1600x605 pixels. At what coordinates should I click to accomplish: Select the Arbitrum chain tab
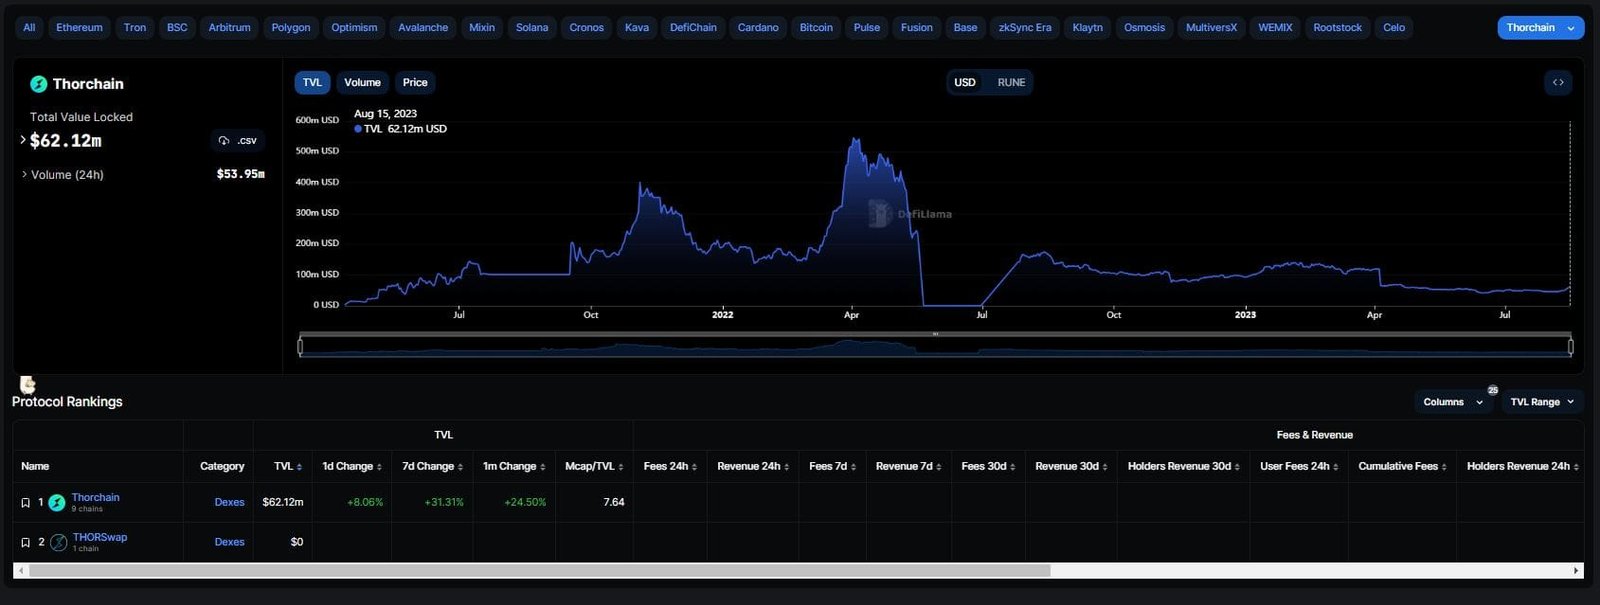(229, 28)
